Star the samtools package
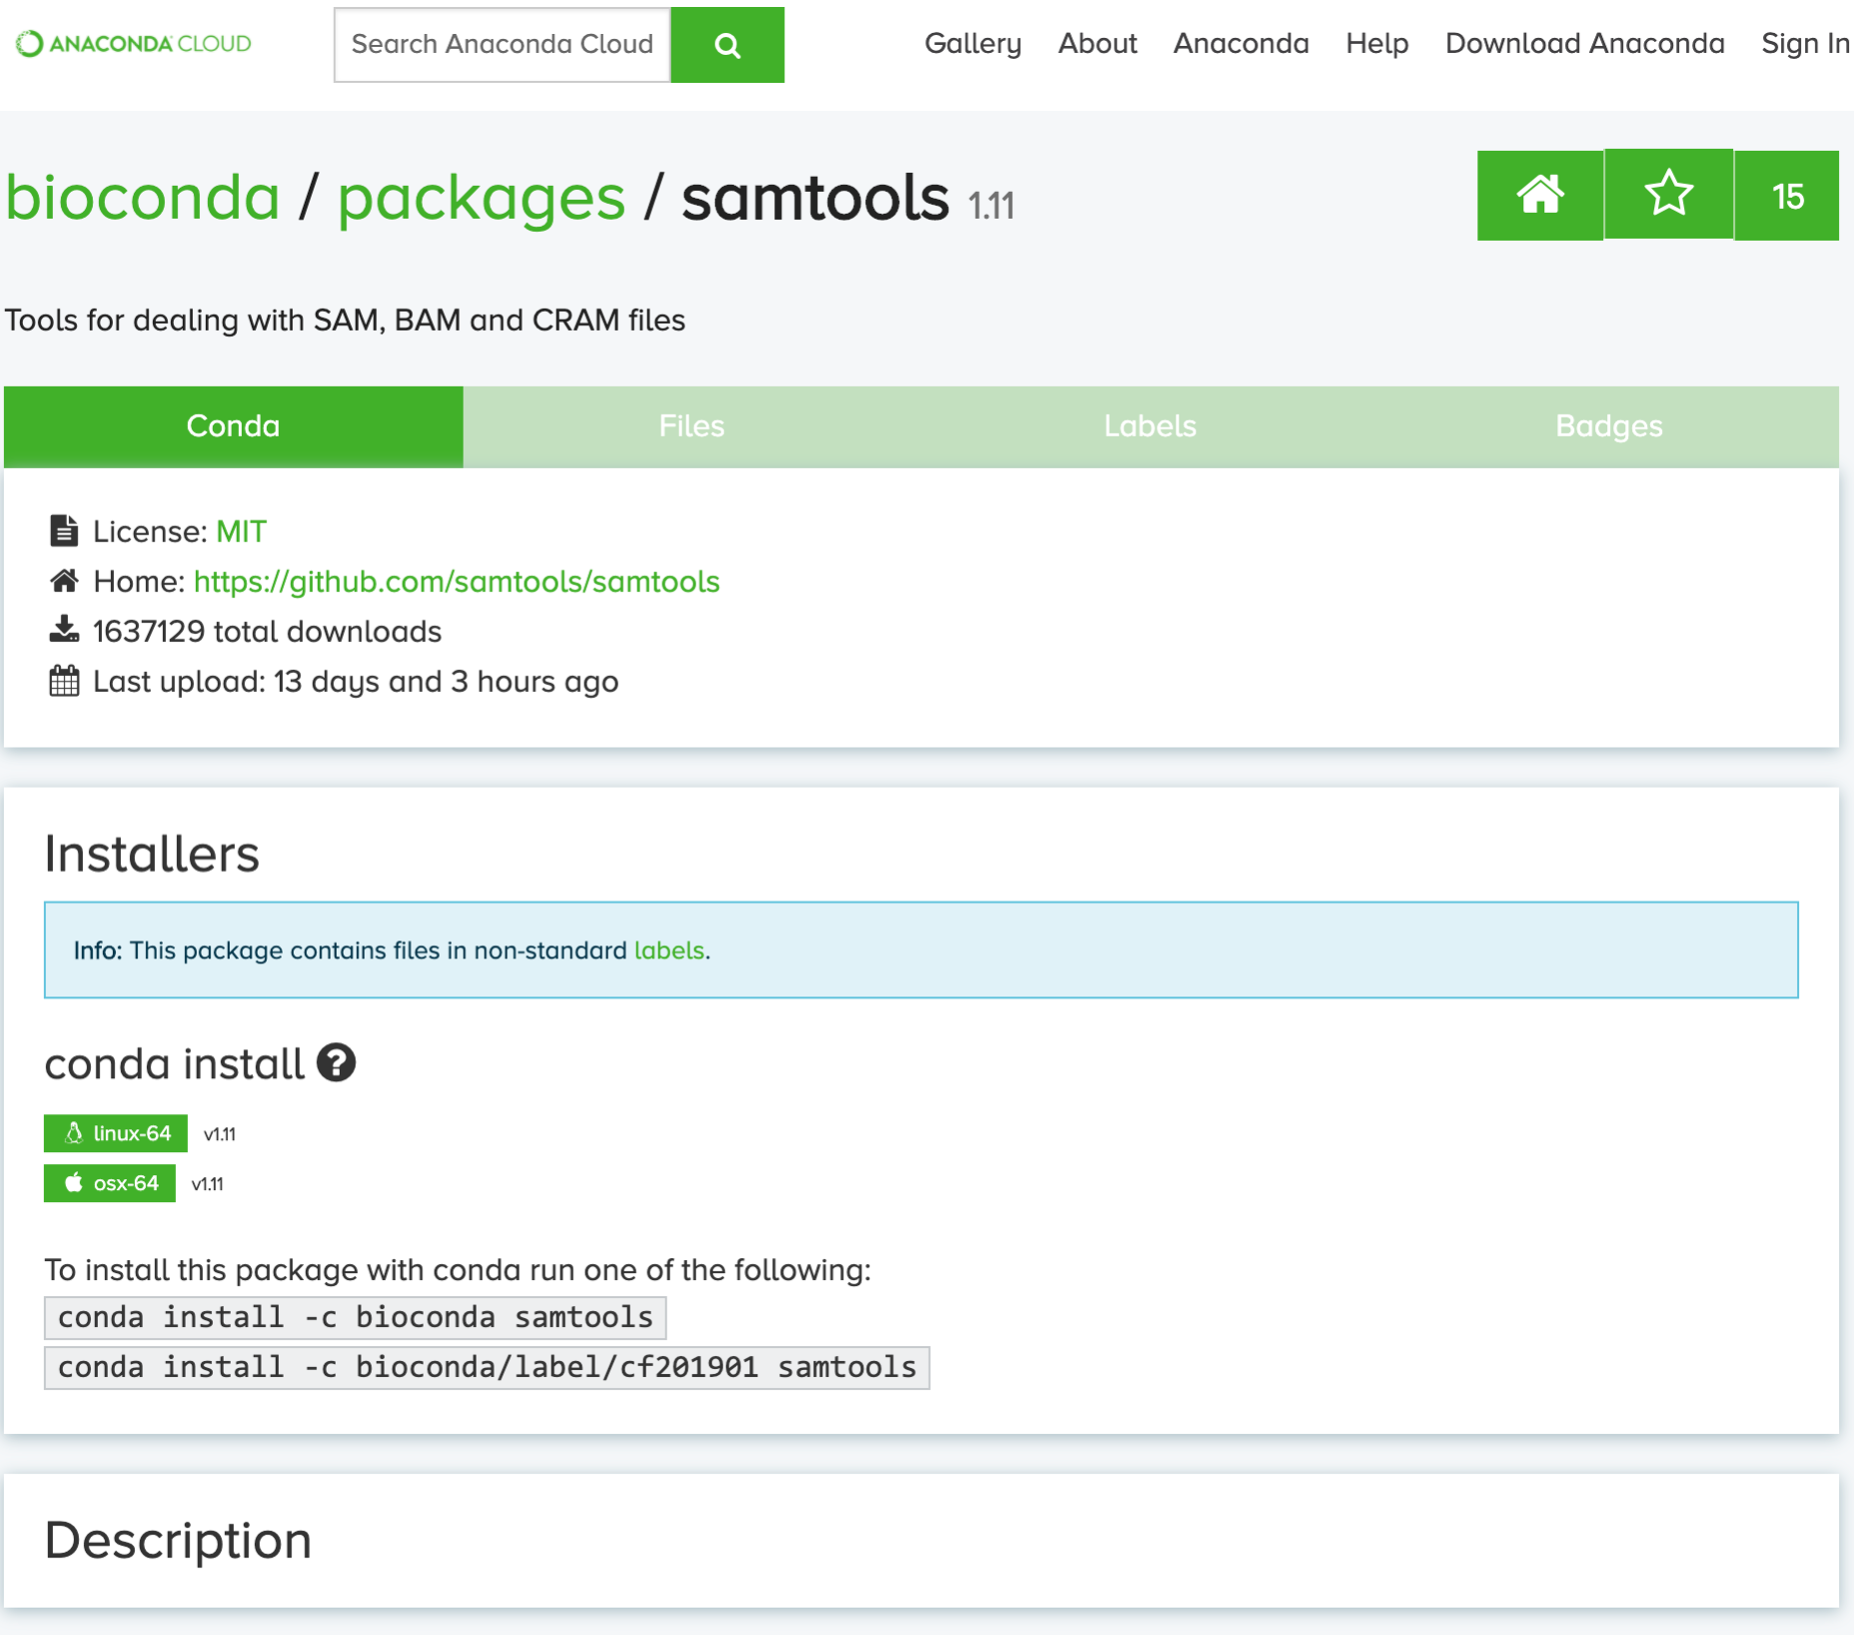Viewport: 1854px width, 1635px height. pos(1668,195)
